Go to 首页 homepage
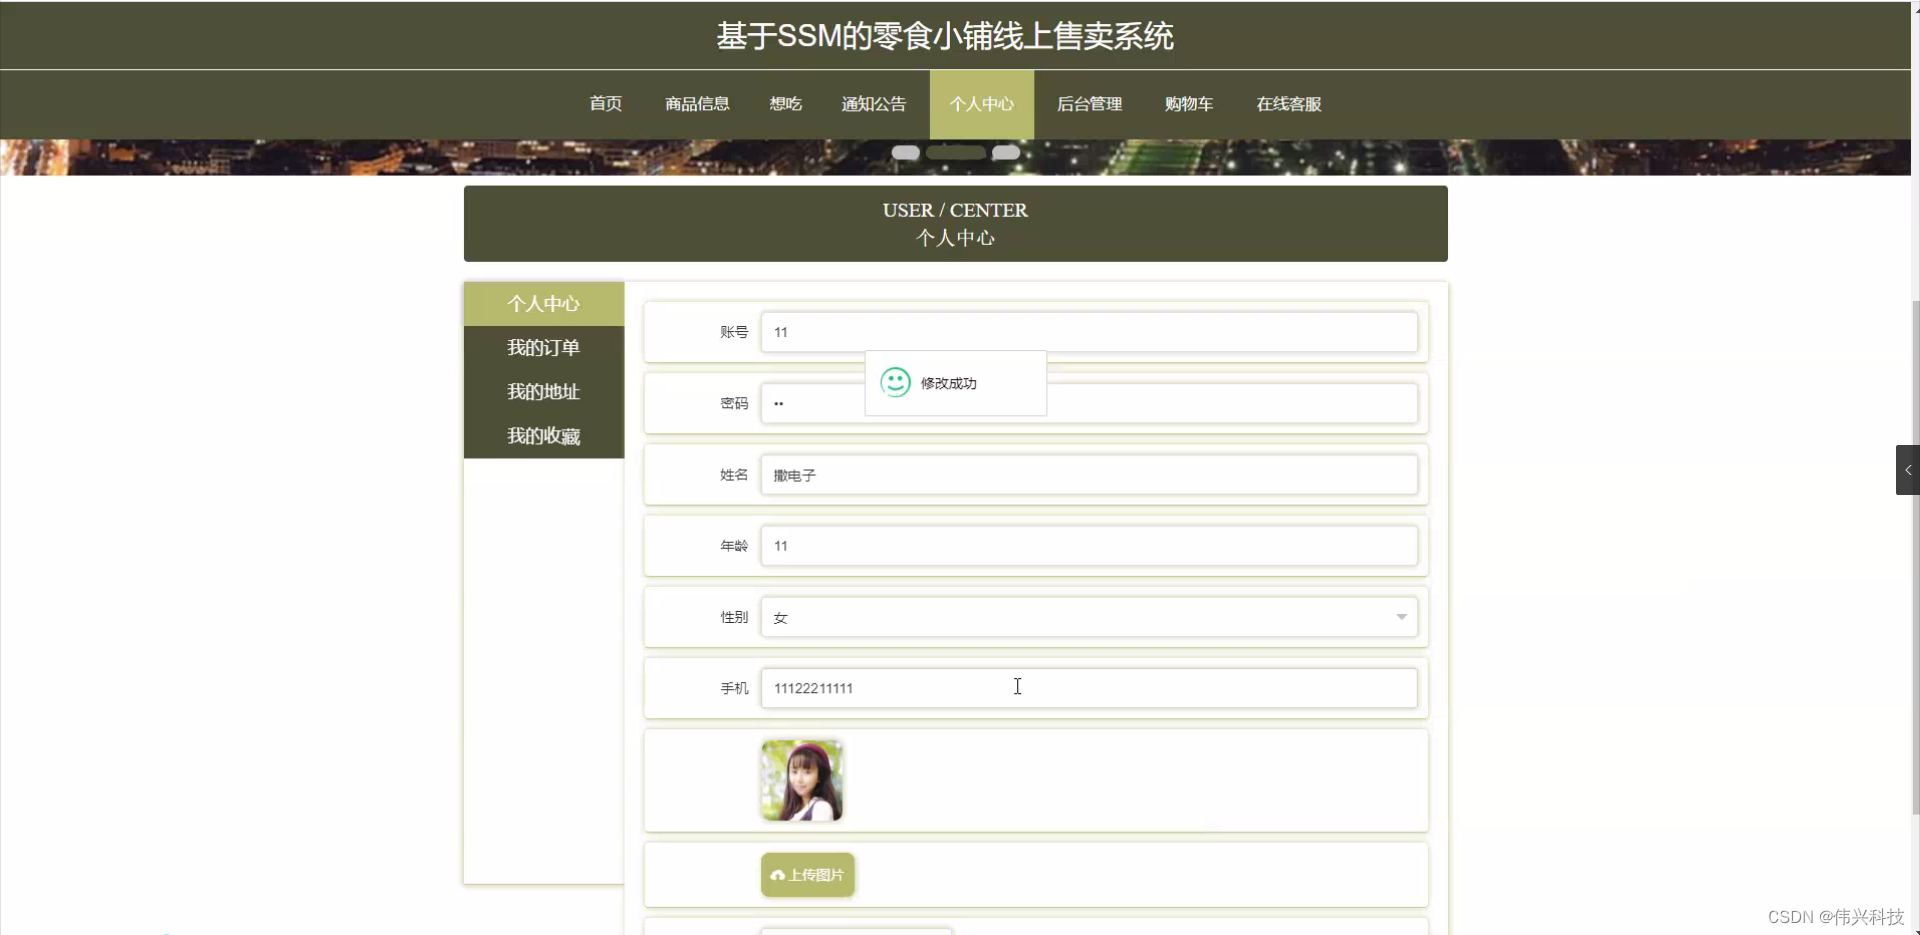Viewport: 1920px width, 935px height. coord(604,104)
